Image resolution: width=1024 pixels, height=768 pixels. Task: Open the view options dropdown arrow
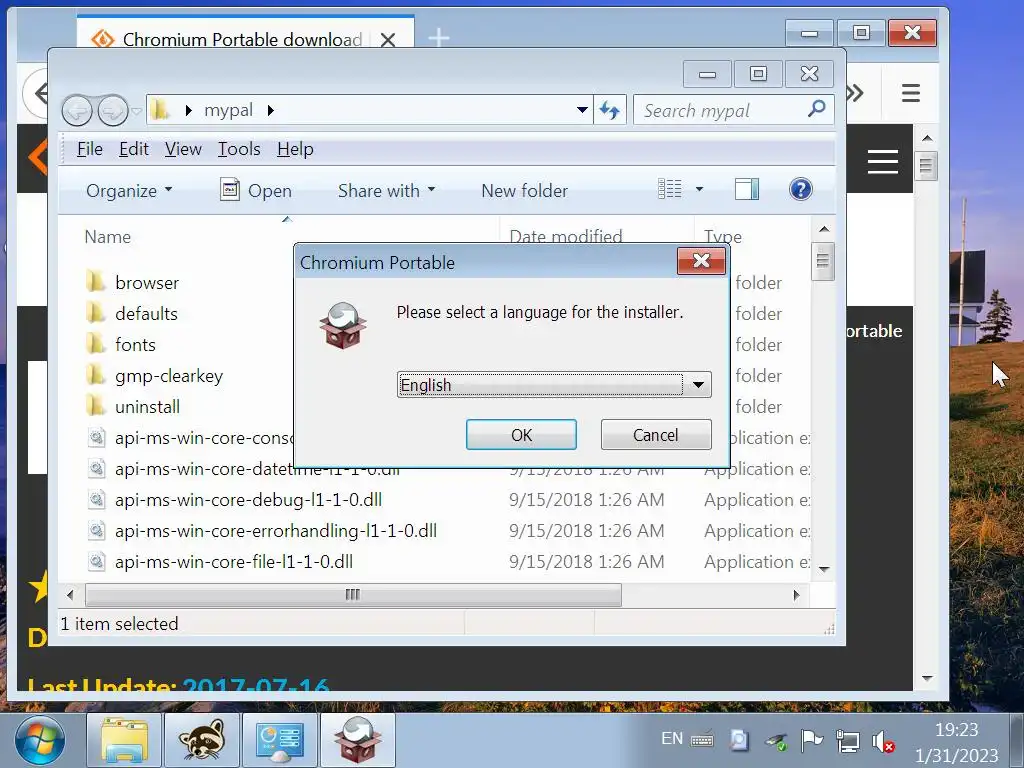699,189
